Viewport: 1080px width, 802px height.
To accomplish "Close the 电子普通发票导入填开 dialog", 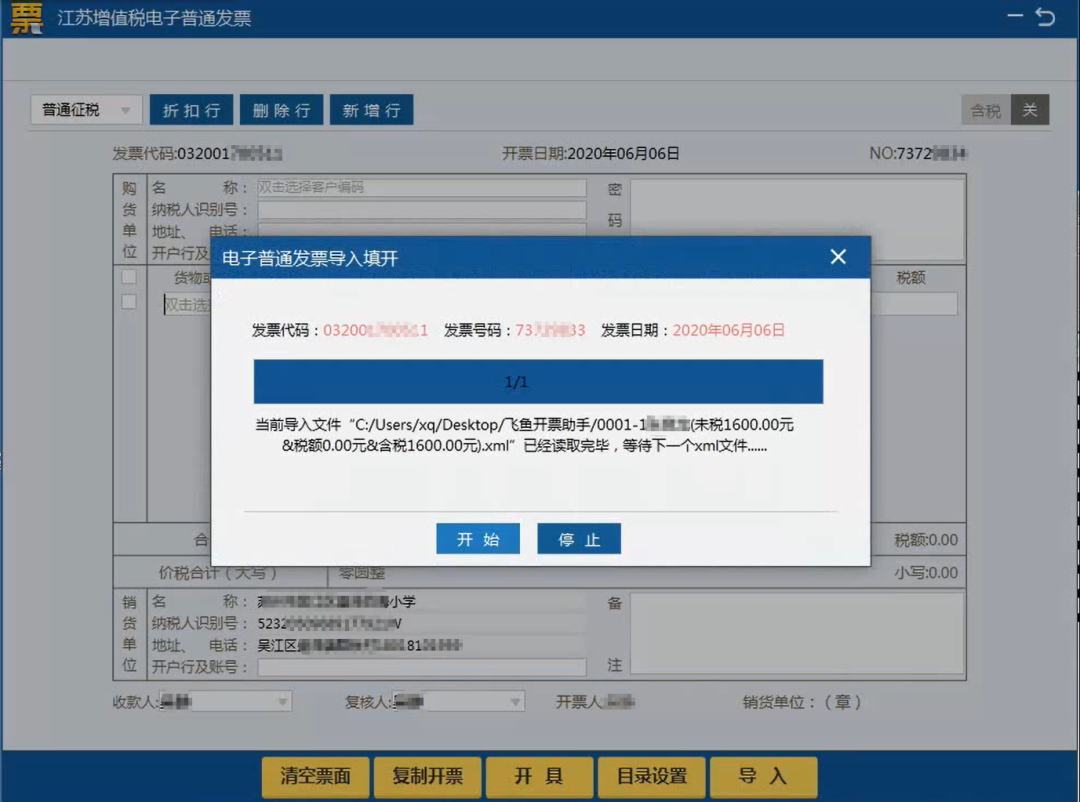I will 838,257.
